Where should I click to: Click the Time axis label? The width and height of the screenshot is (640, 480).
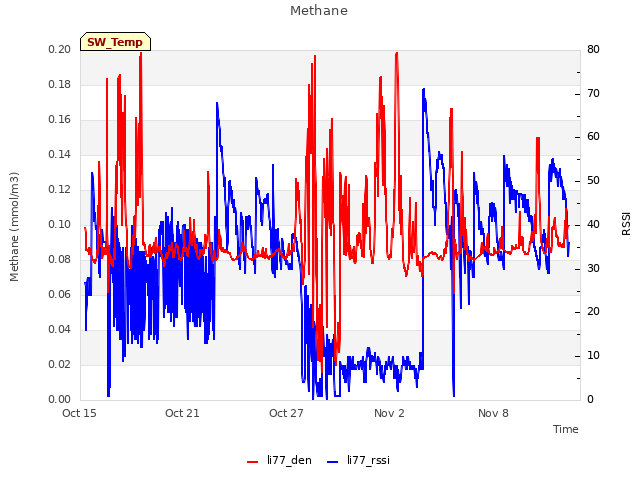(566, 429)
